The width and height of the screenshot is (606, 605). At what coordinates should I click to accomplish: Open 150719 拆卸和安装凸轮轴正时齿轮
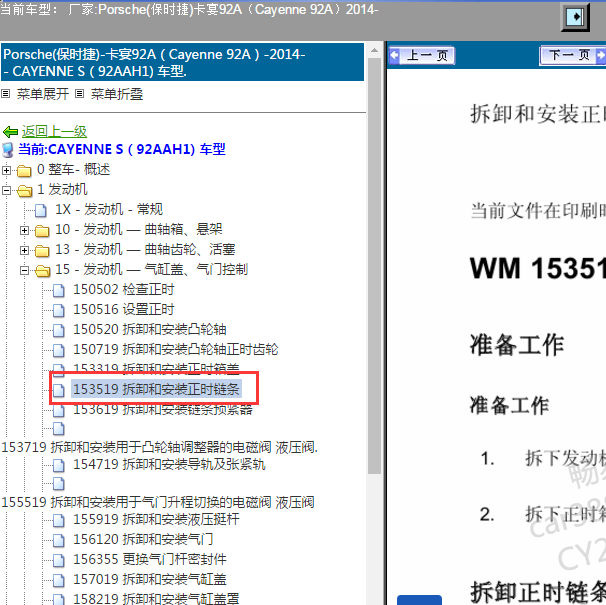pyautogui.click(x=176, y=350)
